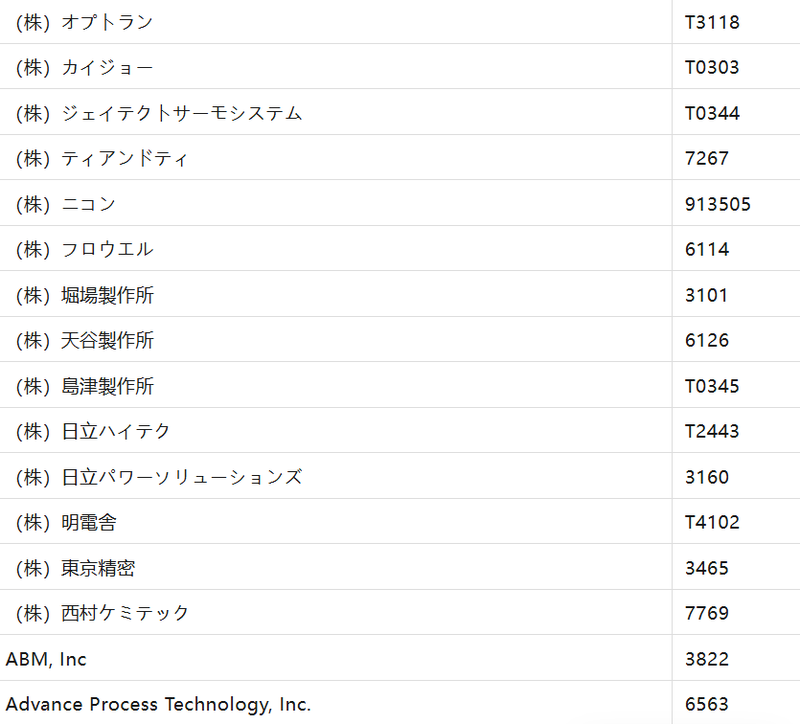Select the code 6126 cell
Viewport: 800px width, 724px height.
click(707, 340)
